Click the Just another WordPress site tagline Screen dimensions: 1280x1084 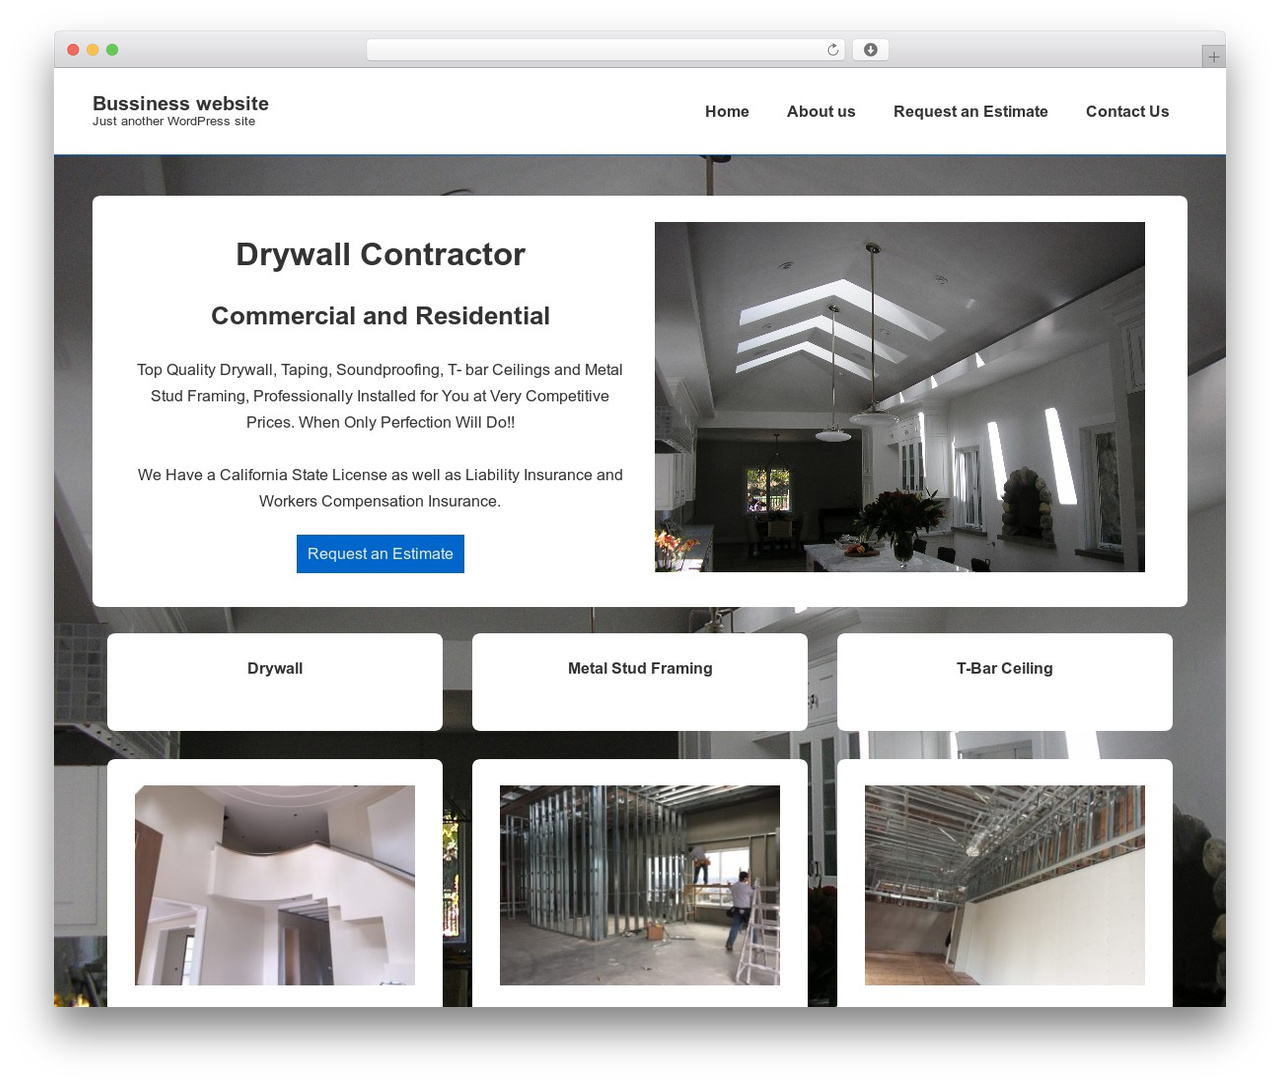point(174,121)
